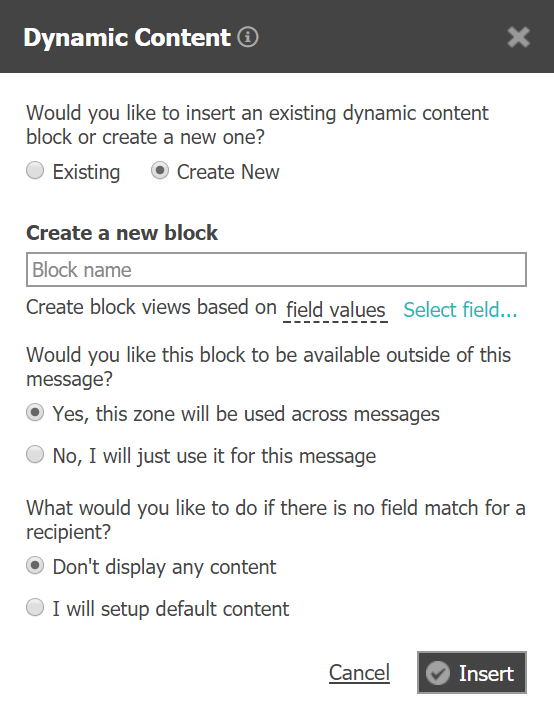Select I will setup default content

click(x=35, y=608)
